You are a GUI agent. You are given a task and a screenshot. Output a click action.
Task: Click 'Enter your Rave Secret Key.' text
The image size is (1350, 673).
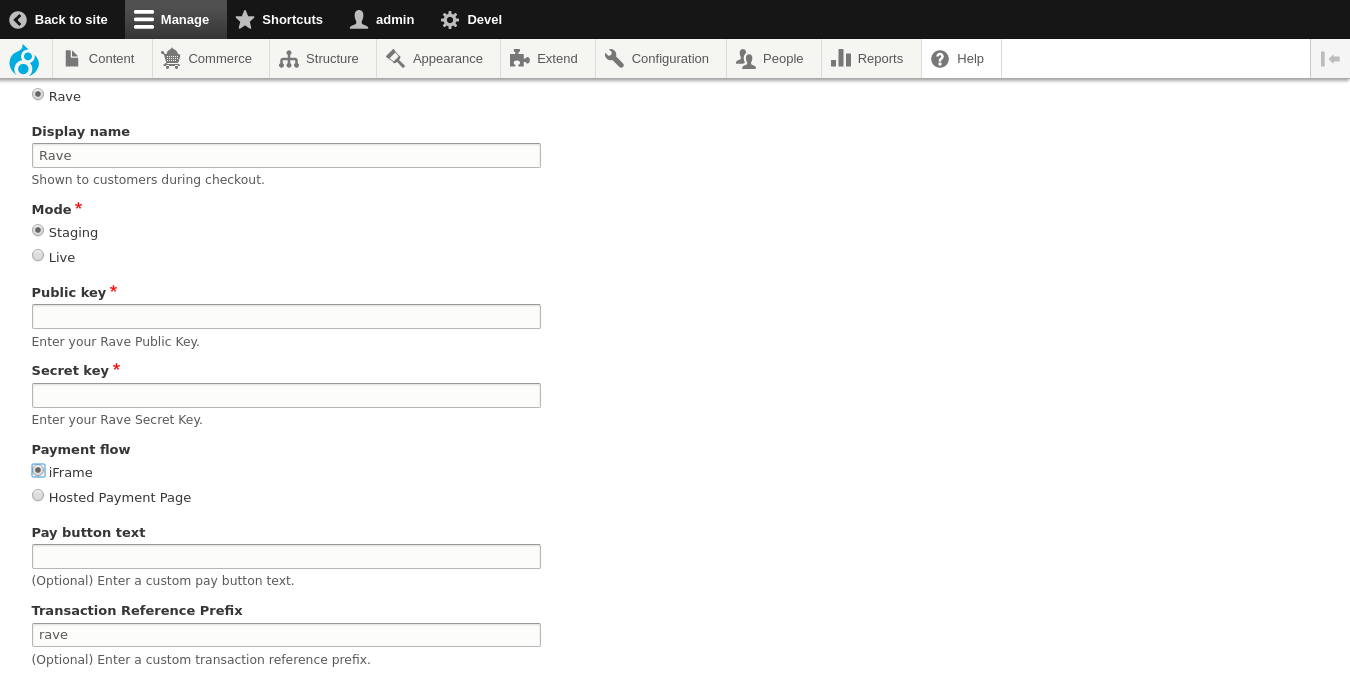tap(117, 420)
